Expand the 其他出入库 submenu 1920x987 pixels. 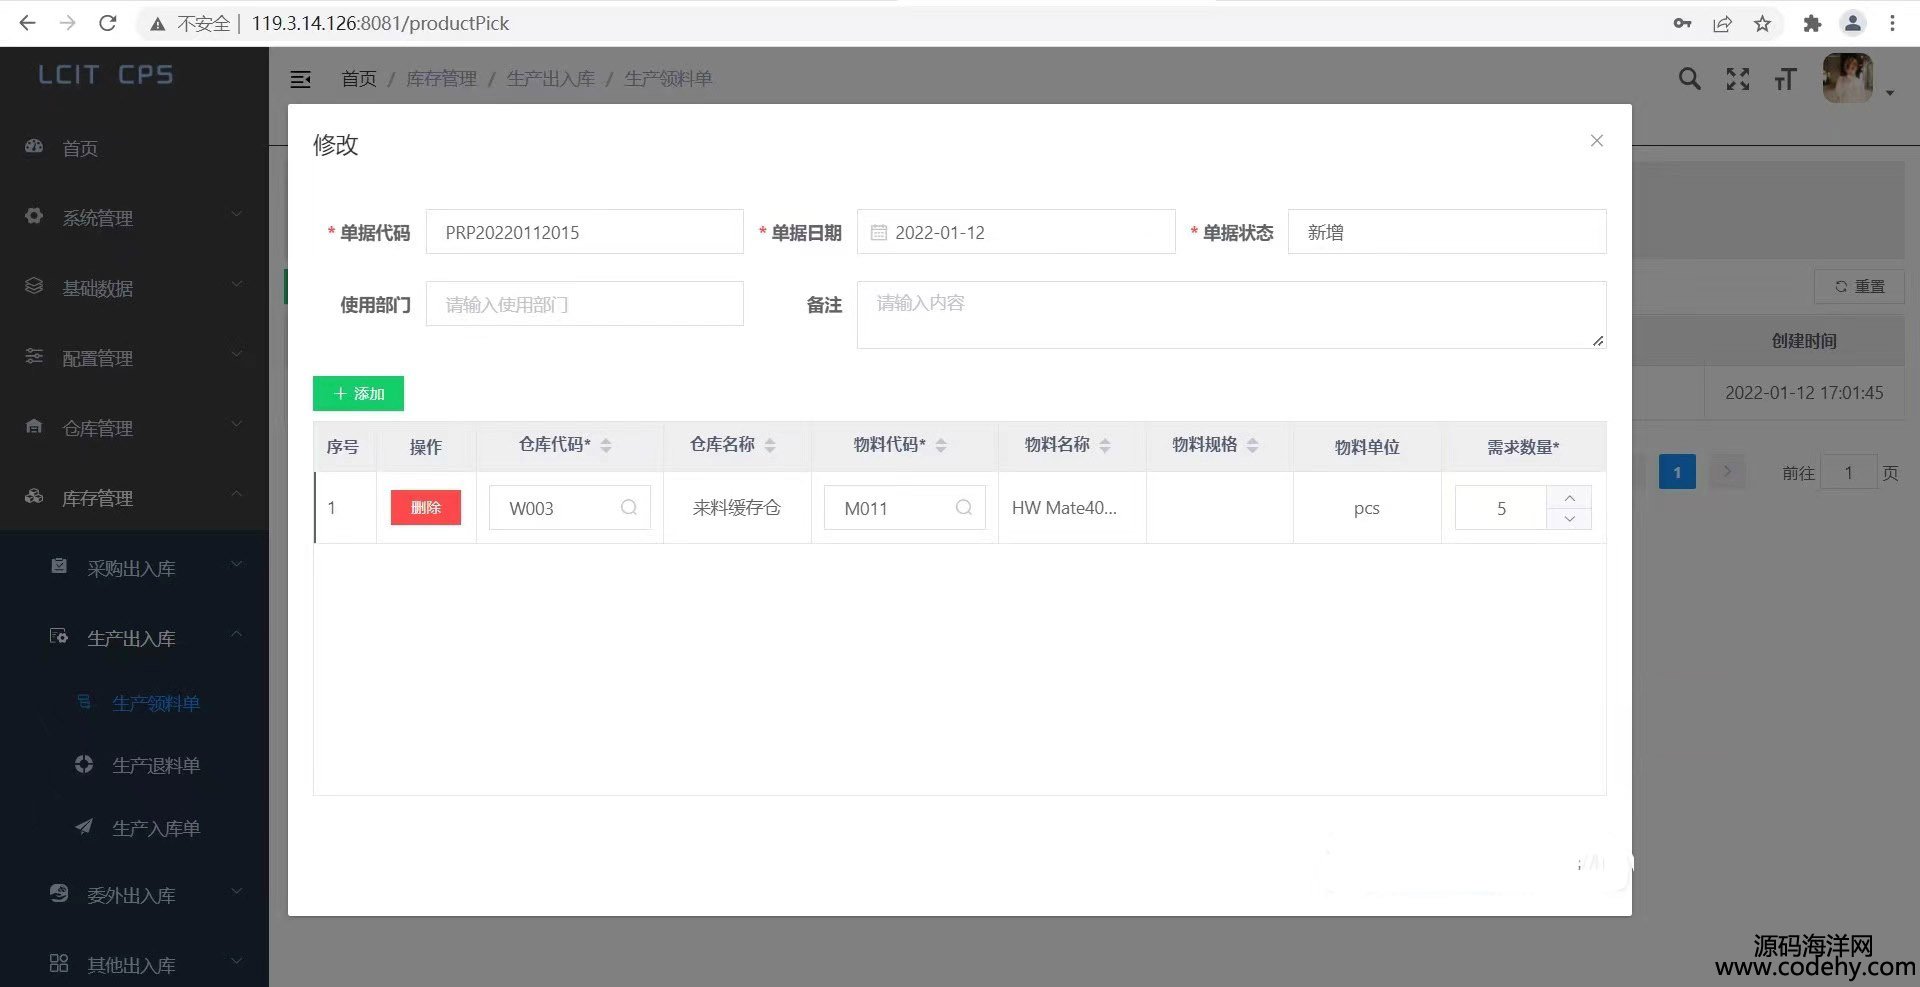(x=134, y=964)
